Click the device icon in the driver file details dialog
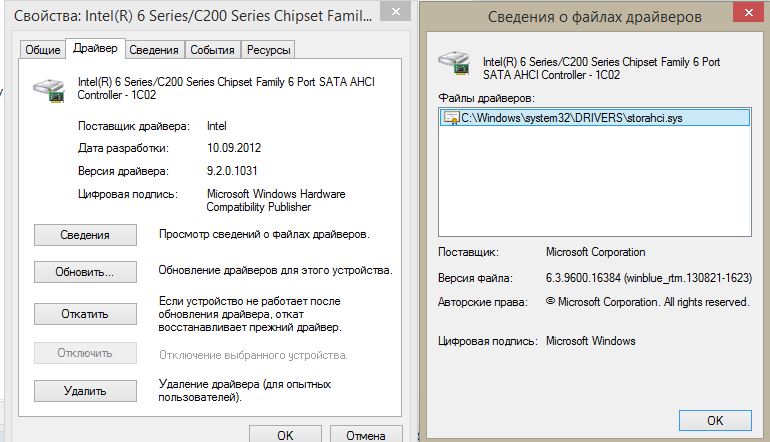 pos(455,64)
